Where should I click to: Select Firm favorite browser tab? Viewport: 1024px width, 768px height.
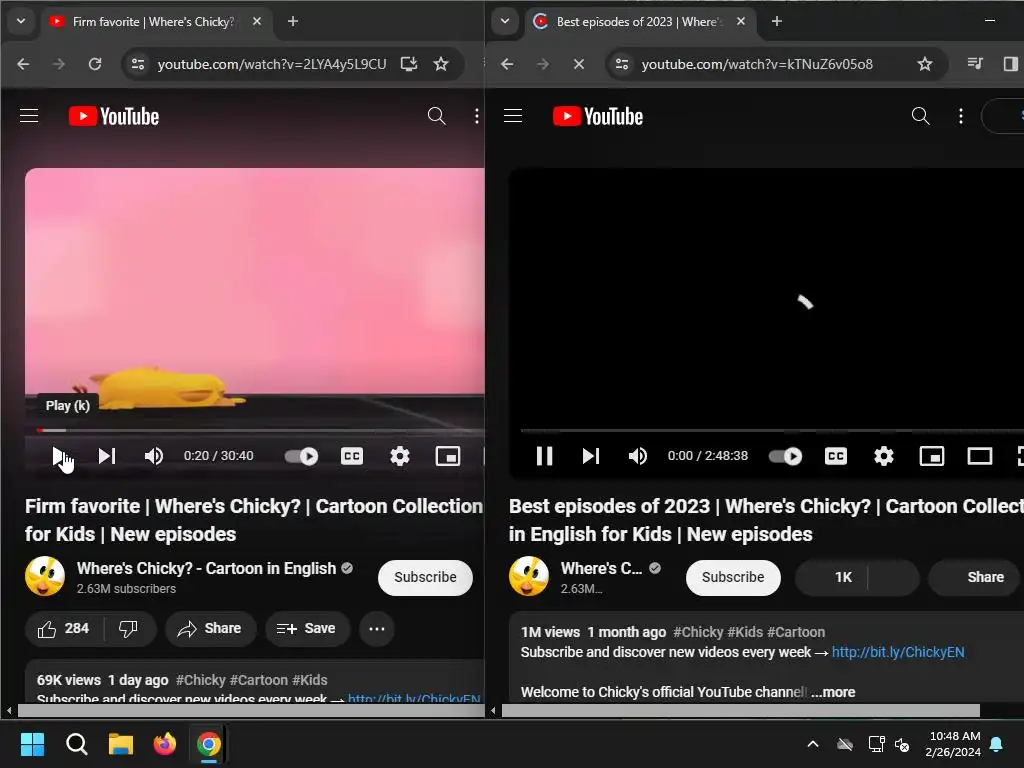155,22
